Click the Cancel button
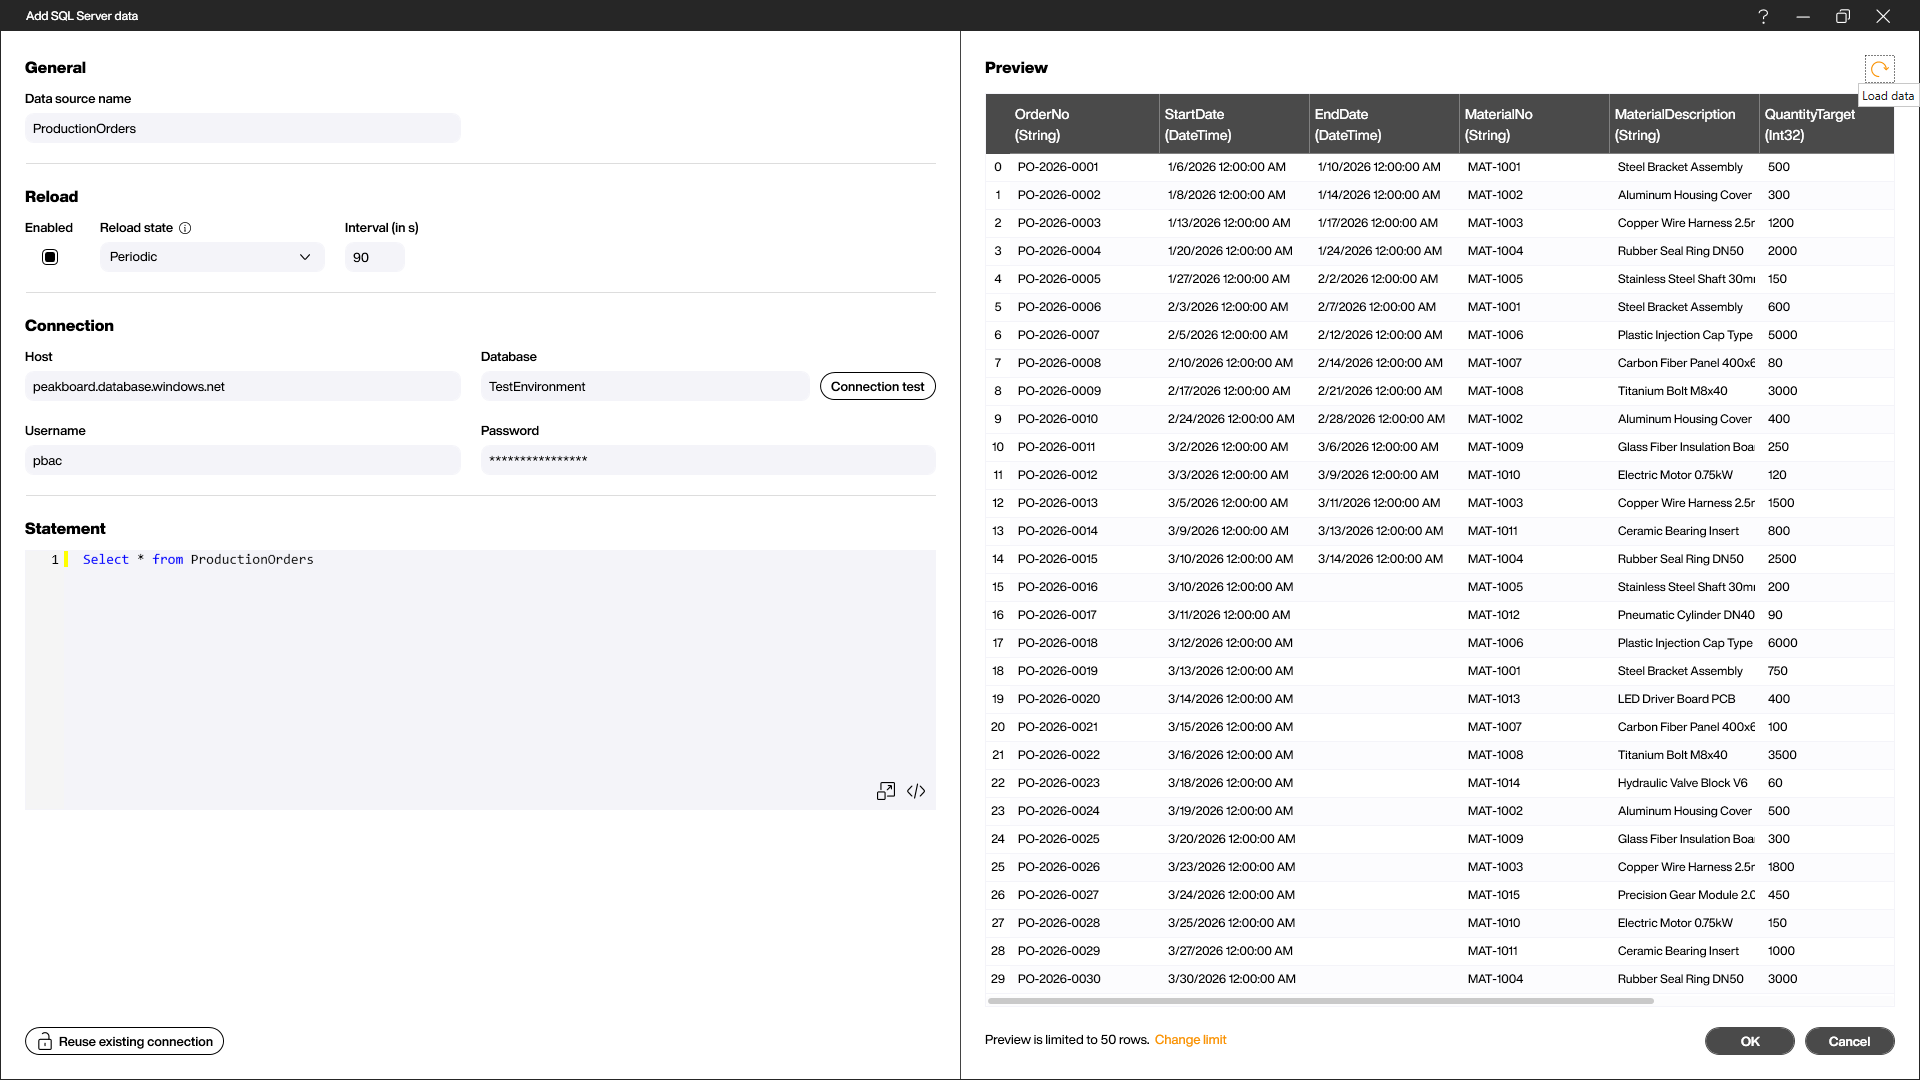This screenshot has width=1920, height=1080. pyautogui.click(x=1850, y=1041)
